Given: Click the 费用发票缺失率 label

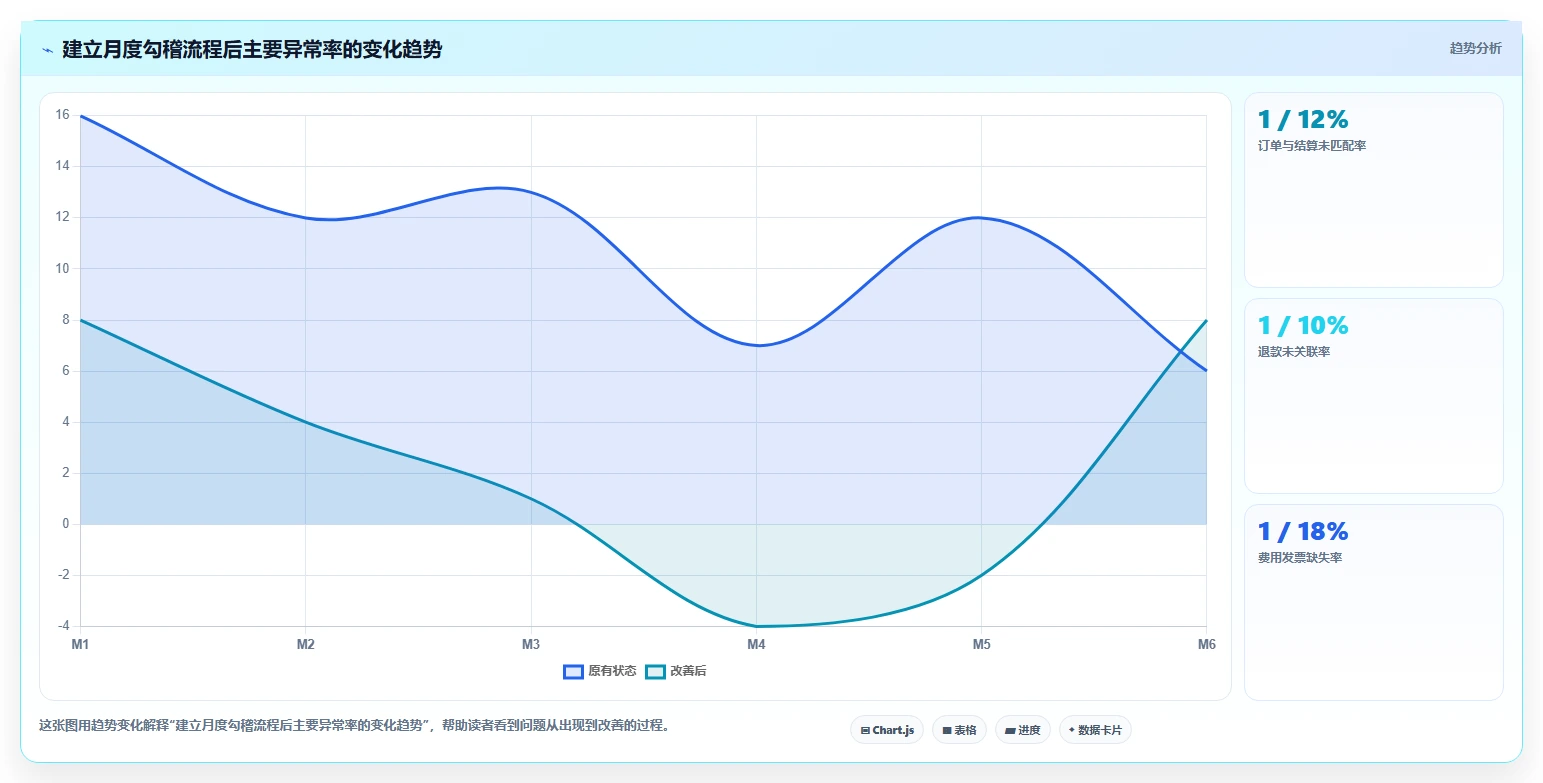Looking at the screenshot, I should 1300,558.
